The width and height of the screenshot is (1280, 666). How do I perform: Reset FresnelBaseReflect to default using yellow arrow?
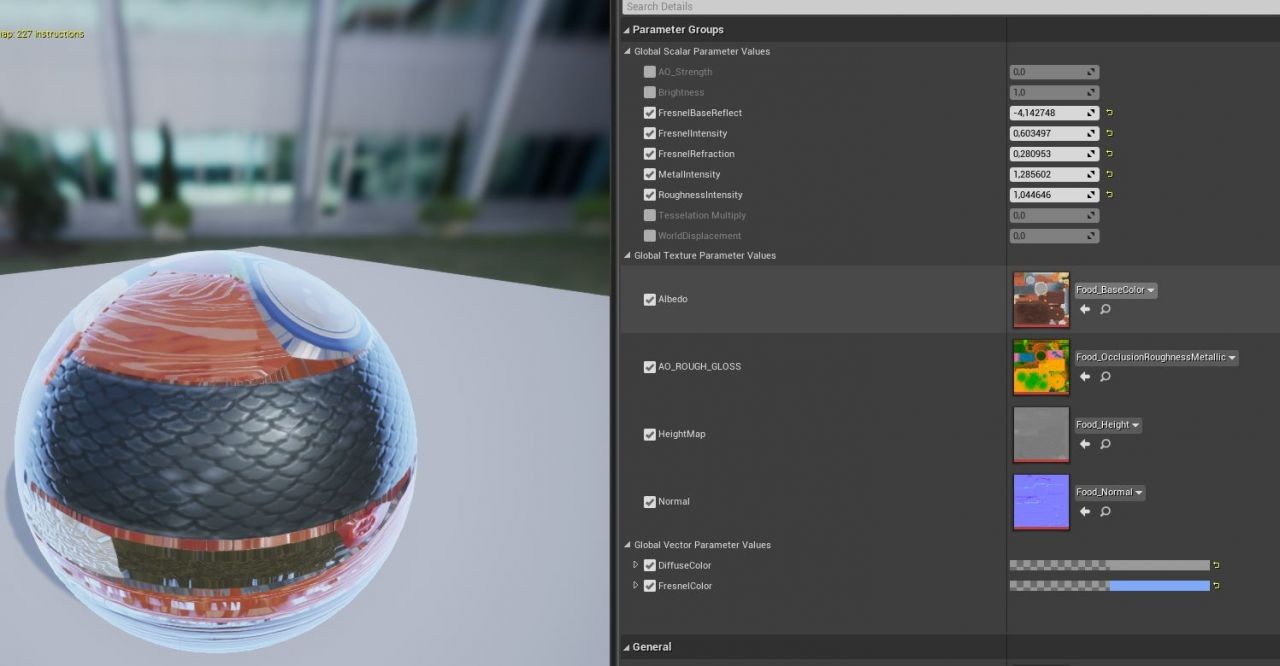pyautogui.click(x=1109, y=113)
